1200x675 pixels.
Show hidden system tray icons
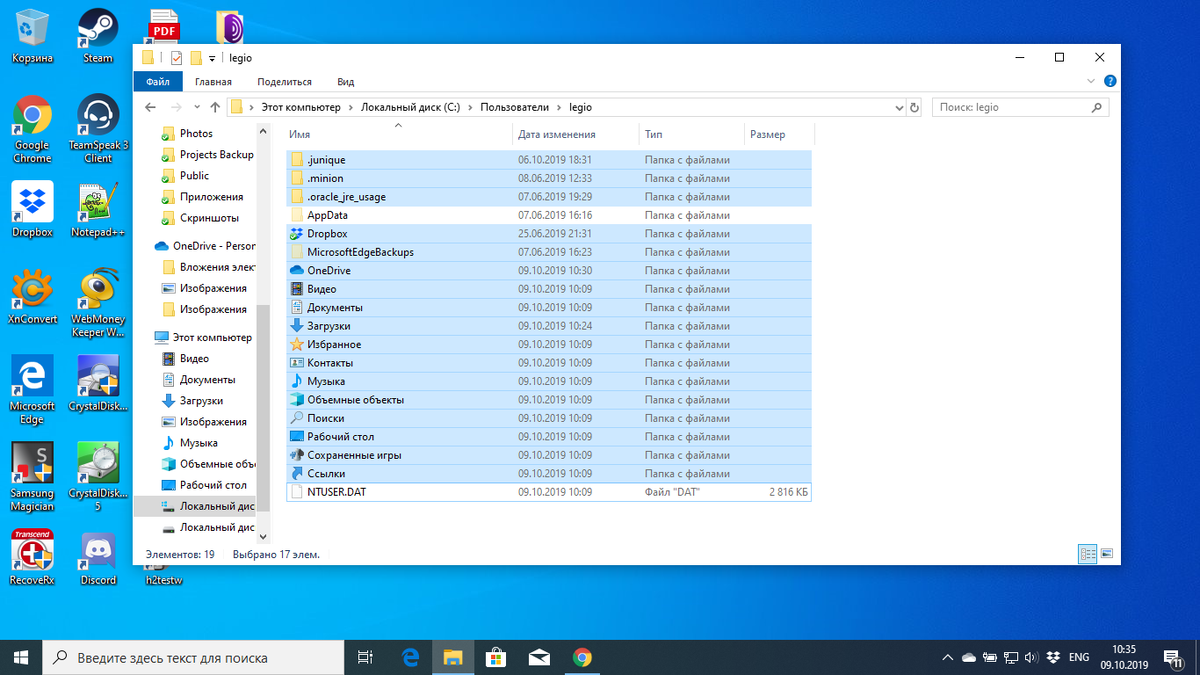coord(947,657)
